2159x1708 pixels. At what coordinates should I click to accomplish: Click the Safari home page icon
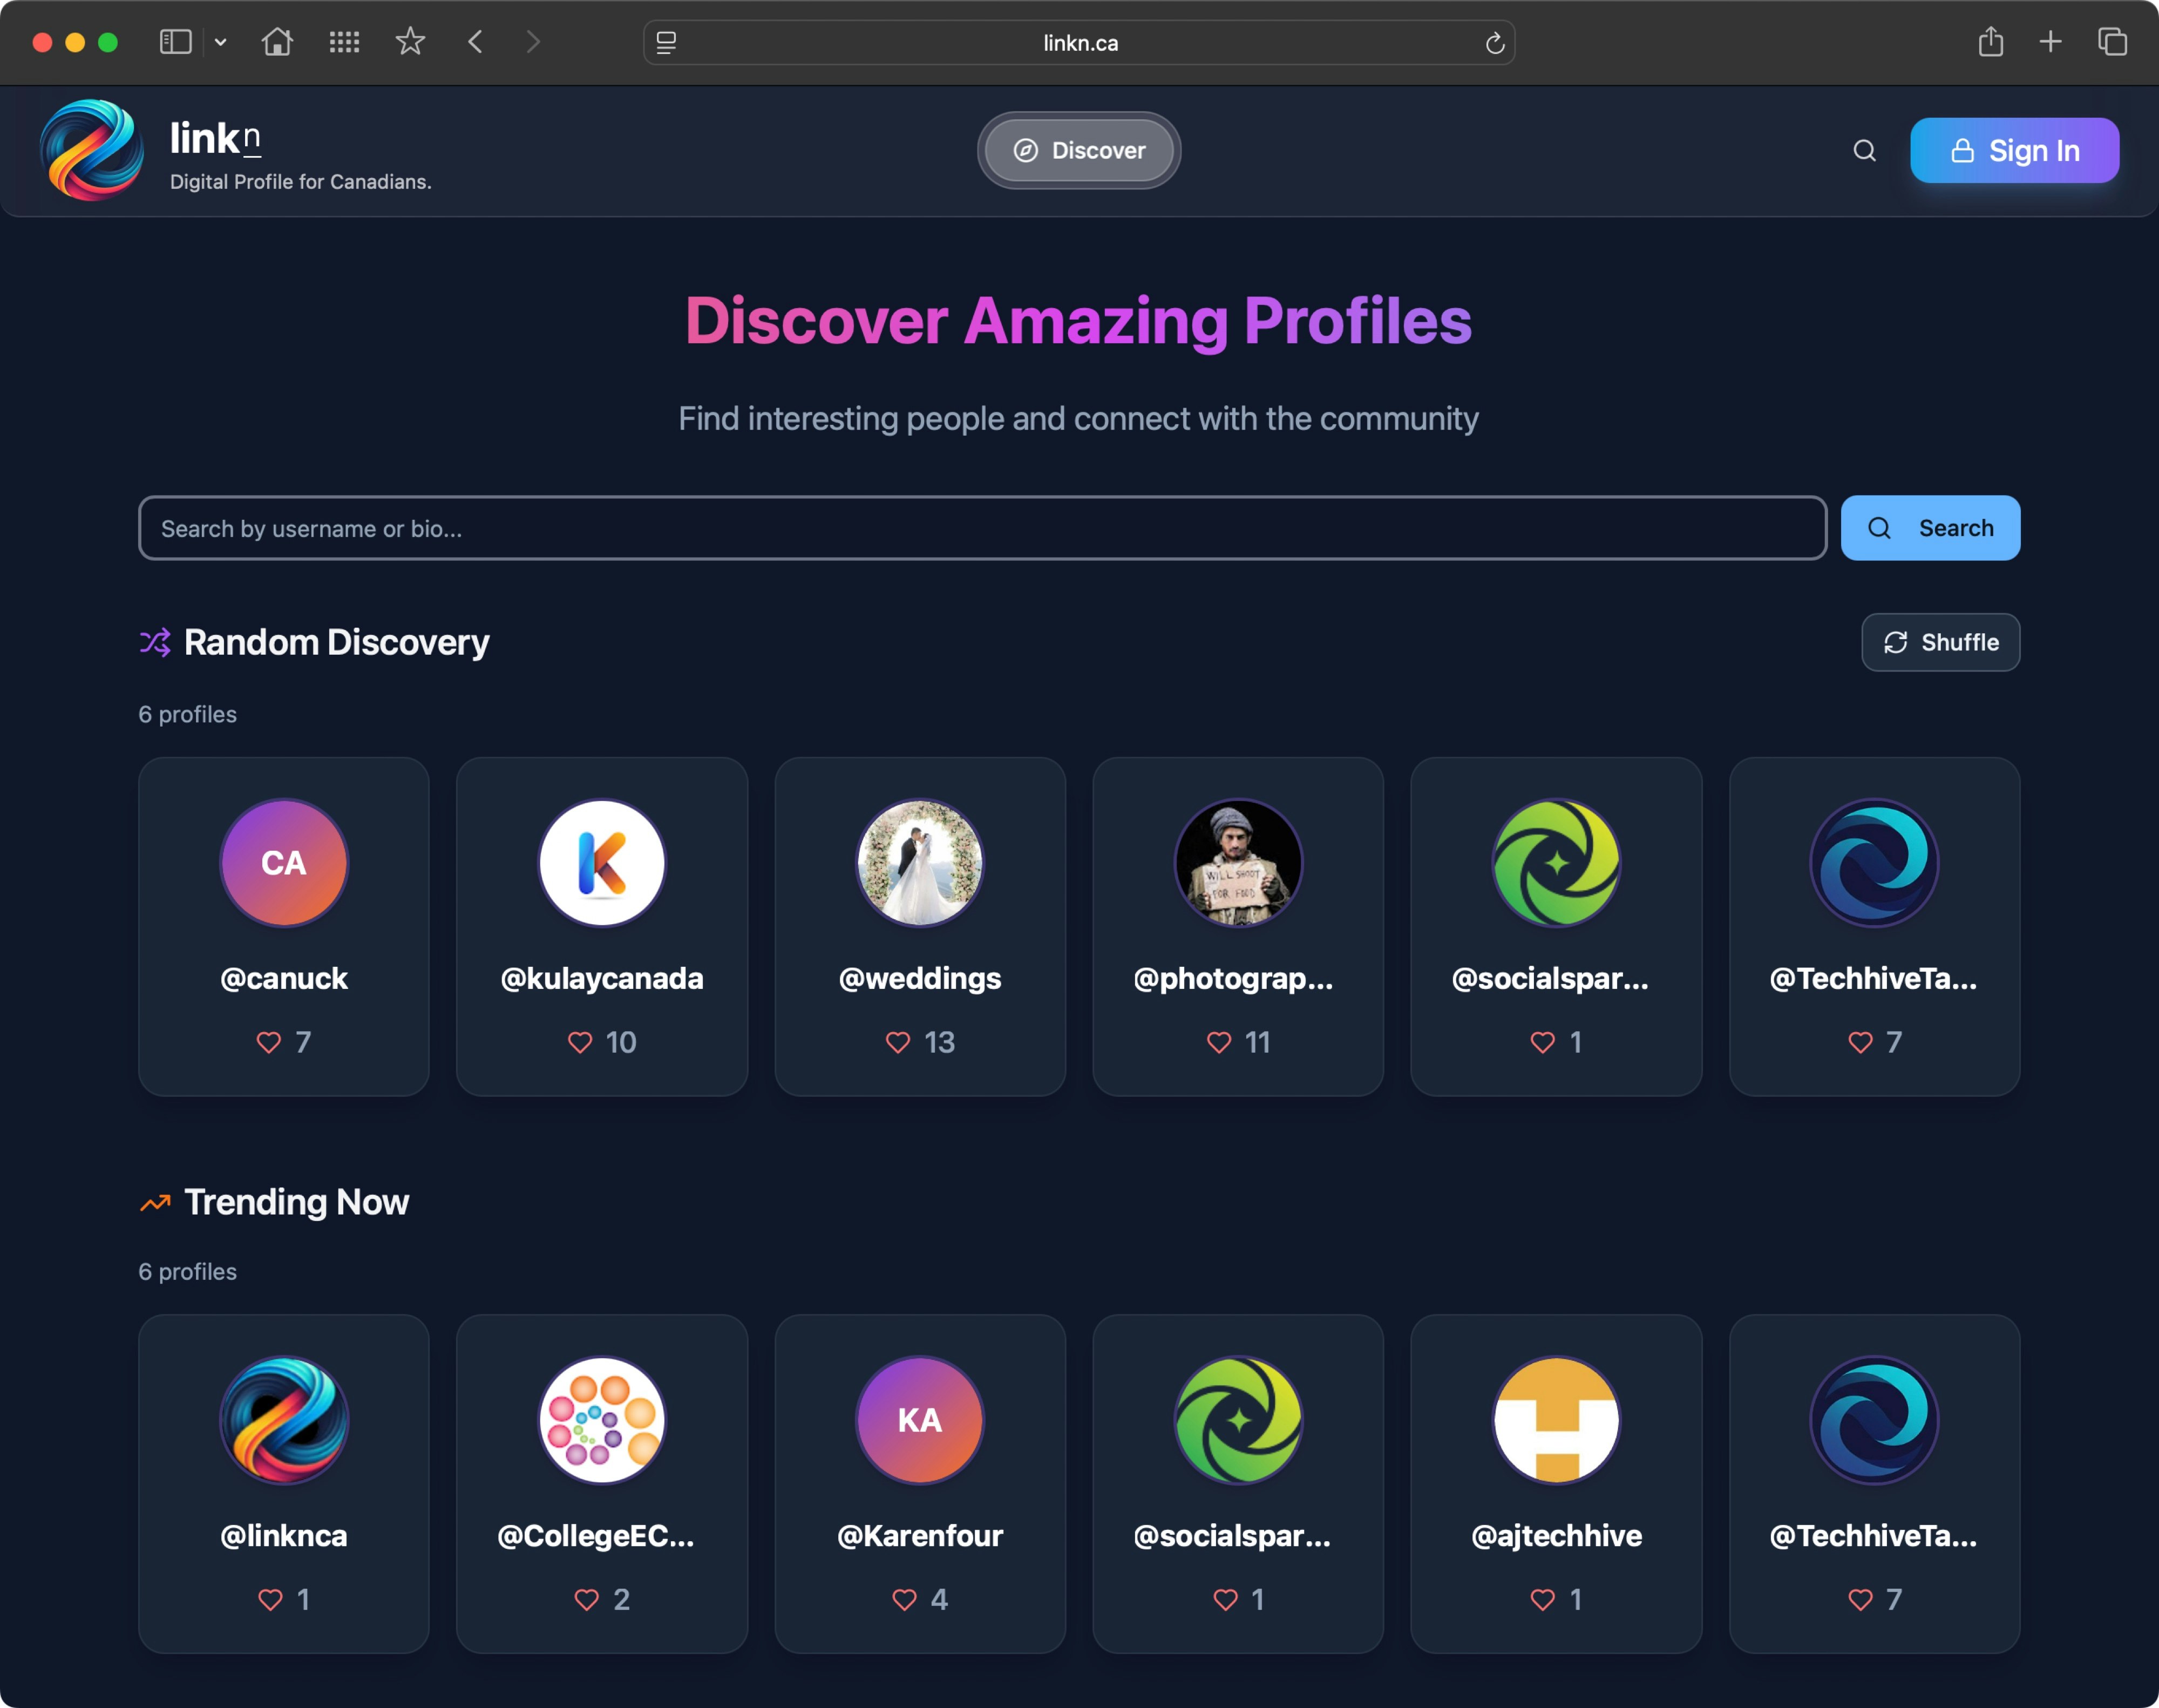click(277, 42)
